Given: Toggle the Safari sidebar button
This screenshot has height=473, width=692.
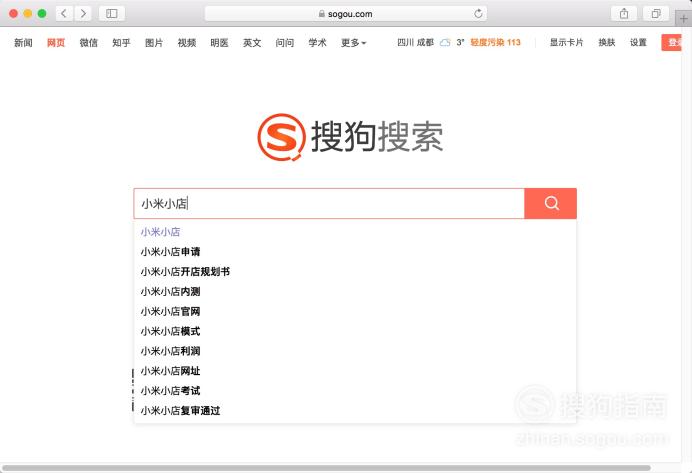Looking at the screenshot, I should tap(112, 14).
